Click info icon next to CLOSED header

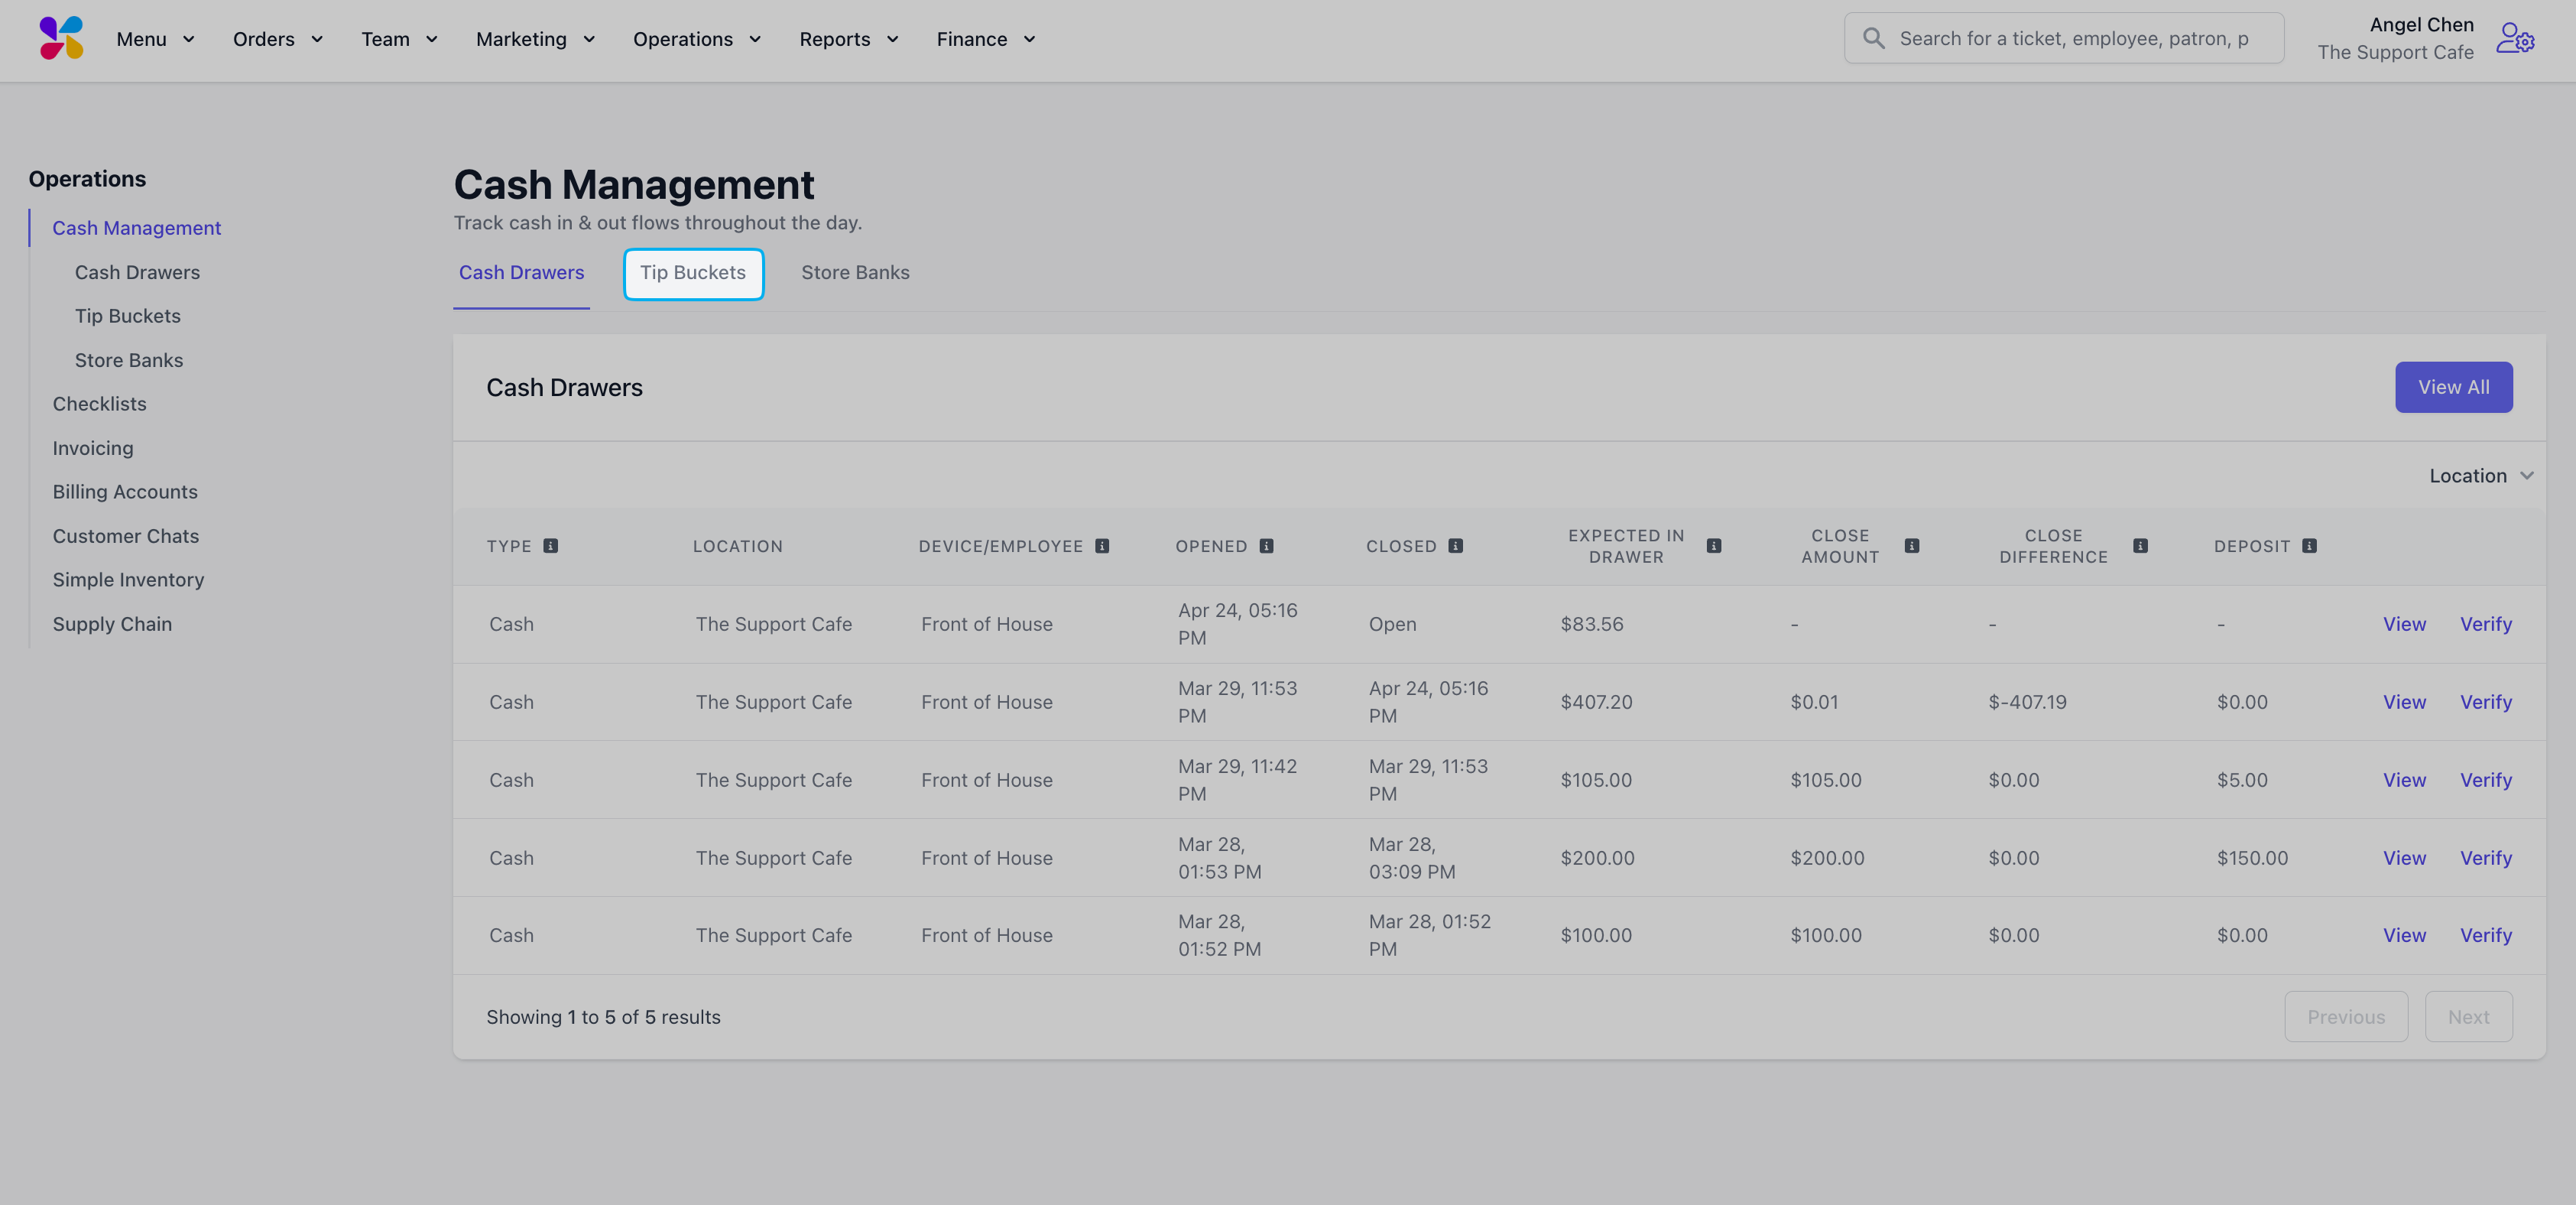click(1456, 546)
